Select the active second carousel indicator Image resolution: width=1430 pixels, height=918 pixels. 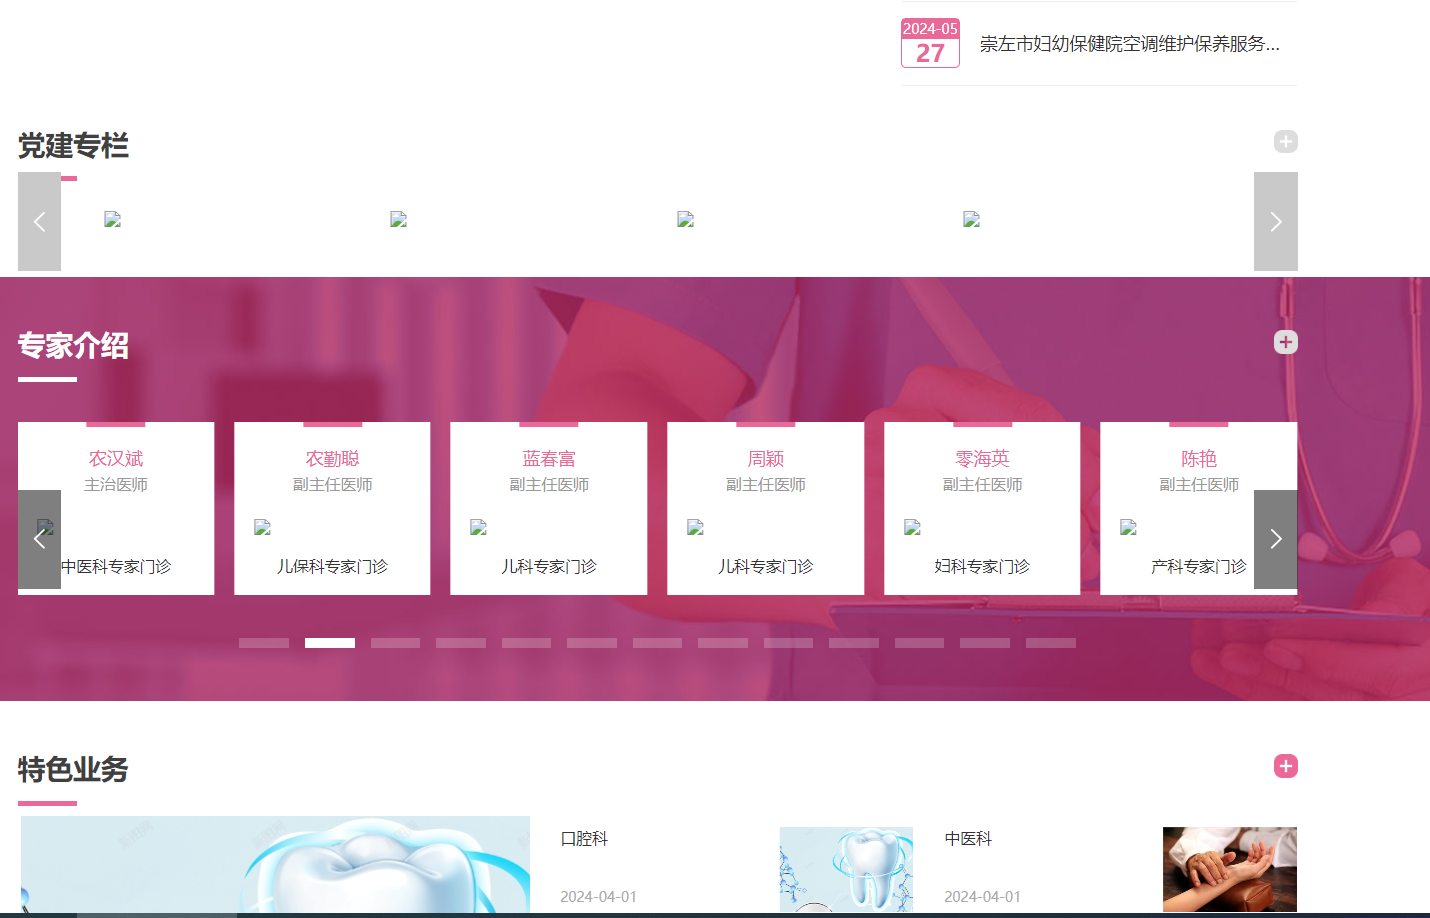(330, 643)
